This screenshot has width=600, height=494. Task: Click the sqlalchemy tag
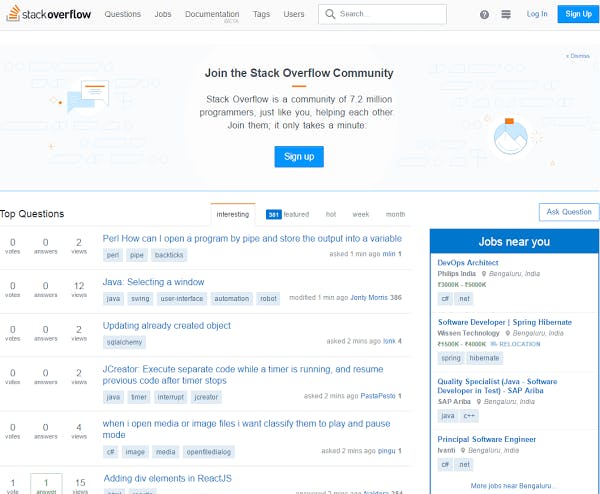124,342
